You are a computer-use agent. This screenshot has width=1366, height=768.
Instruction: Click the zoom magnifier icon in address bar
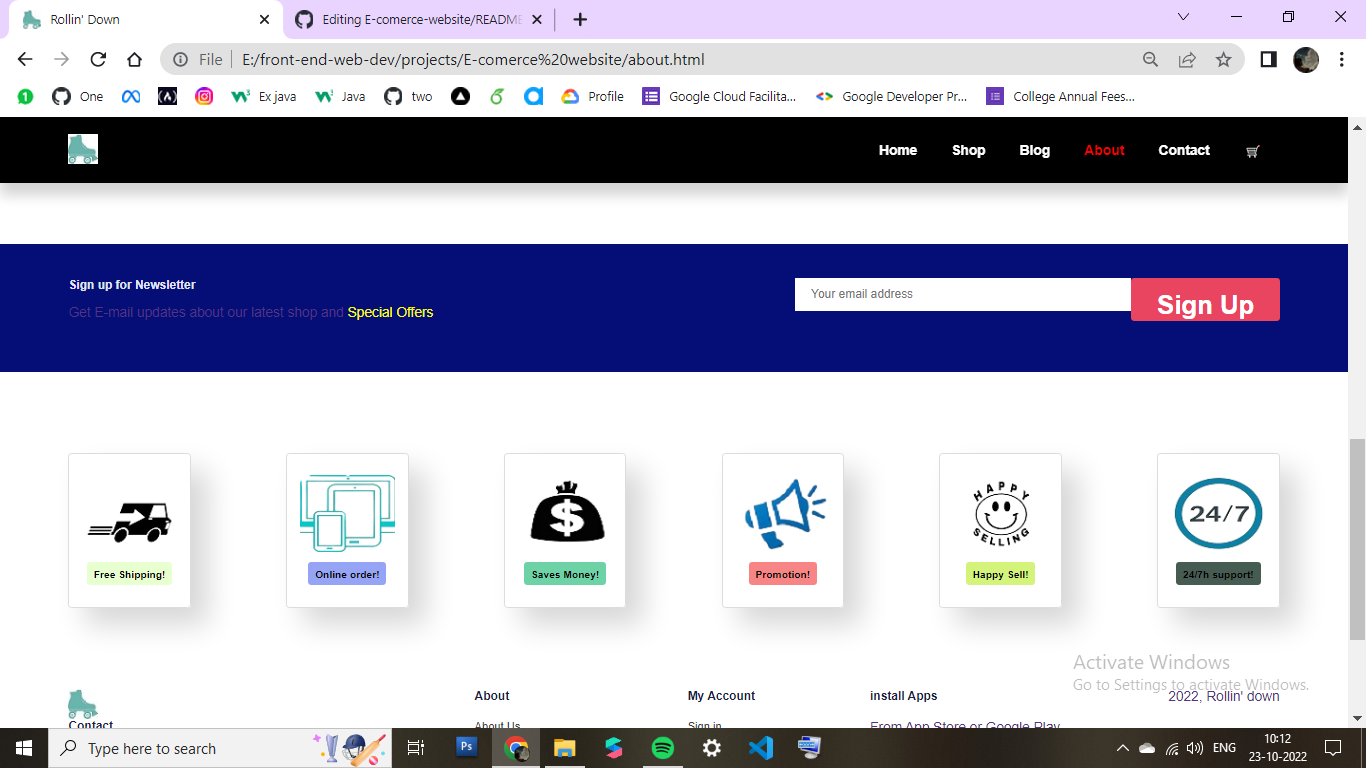tap(1151, 59)
